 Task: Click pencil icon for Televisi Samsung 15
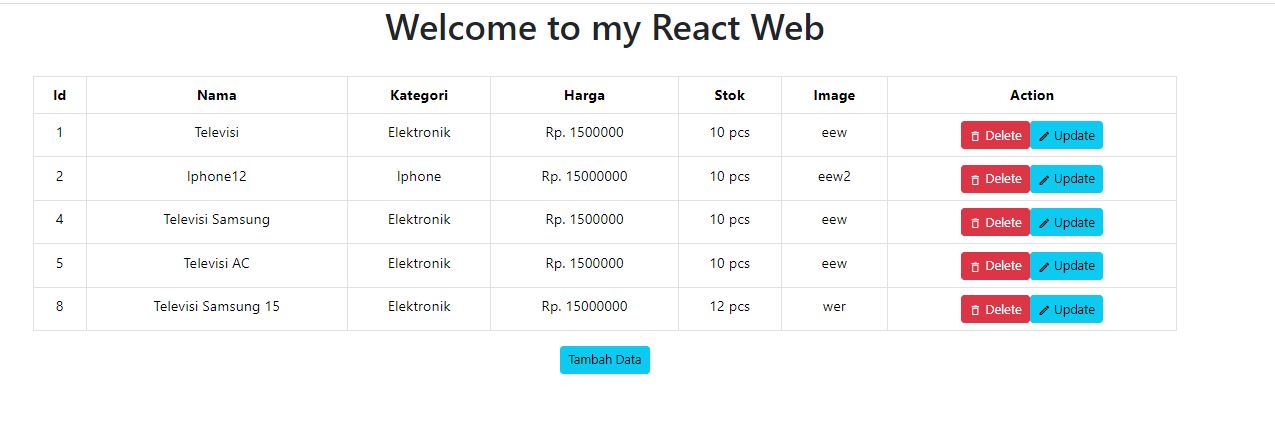(x=1044, y=310)
